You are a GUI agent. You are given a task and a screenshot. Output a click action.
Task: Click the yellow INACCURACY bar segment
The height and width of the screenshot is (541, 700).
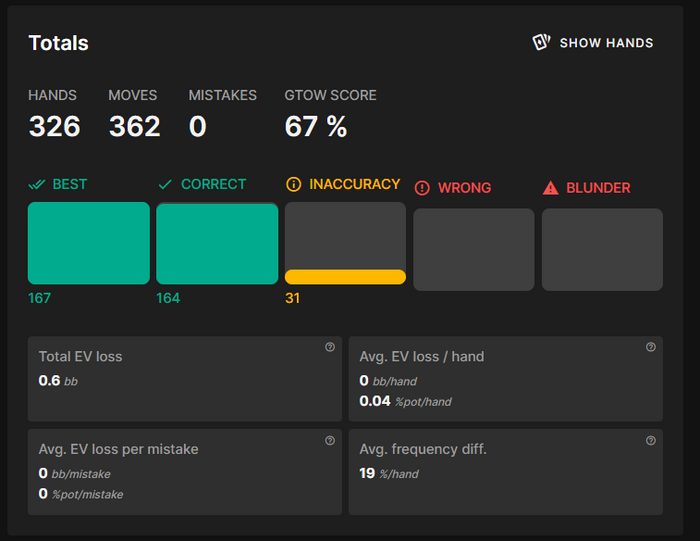(x=346, y=277)
